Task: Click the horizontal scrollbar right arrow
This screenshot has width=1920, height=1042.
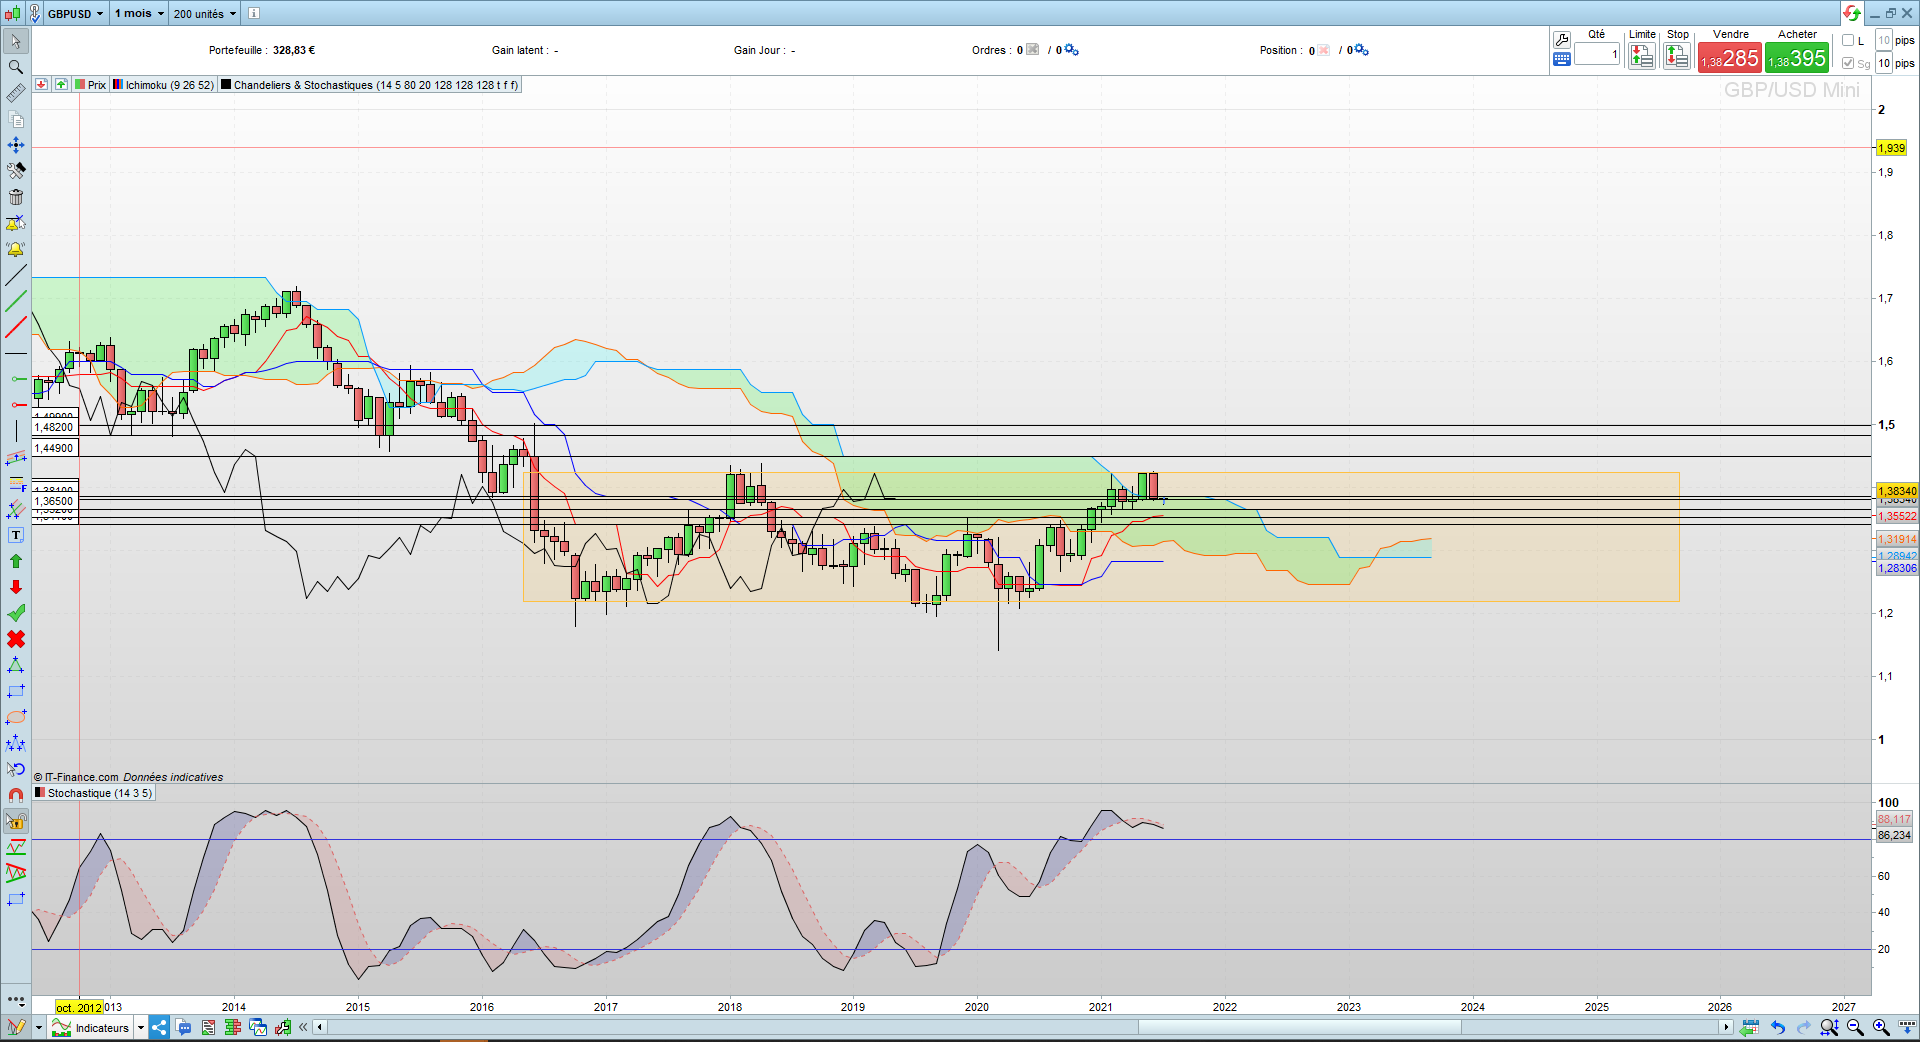Action: [x=1725, y=1027]
